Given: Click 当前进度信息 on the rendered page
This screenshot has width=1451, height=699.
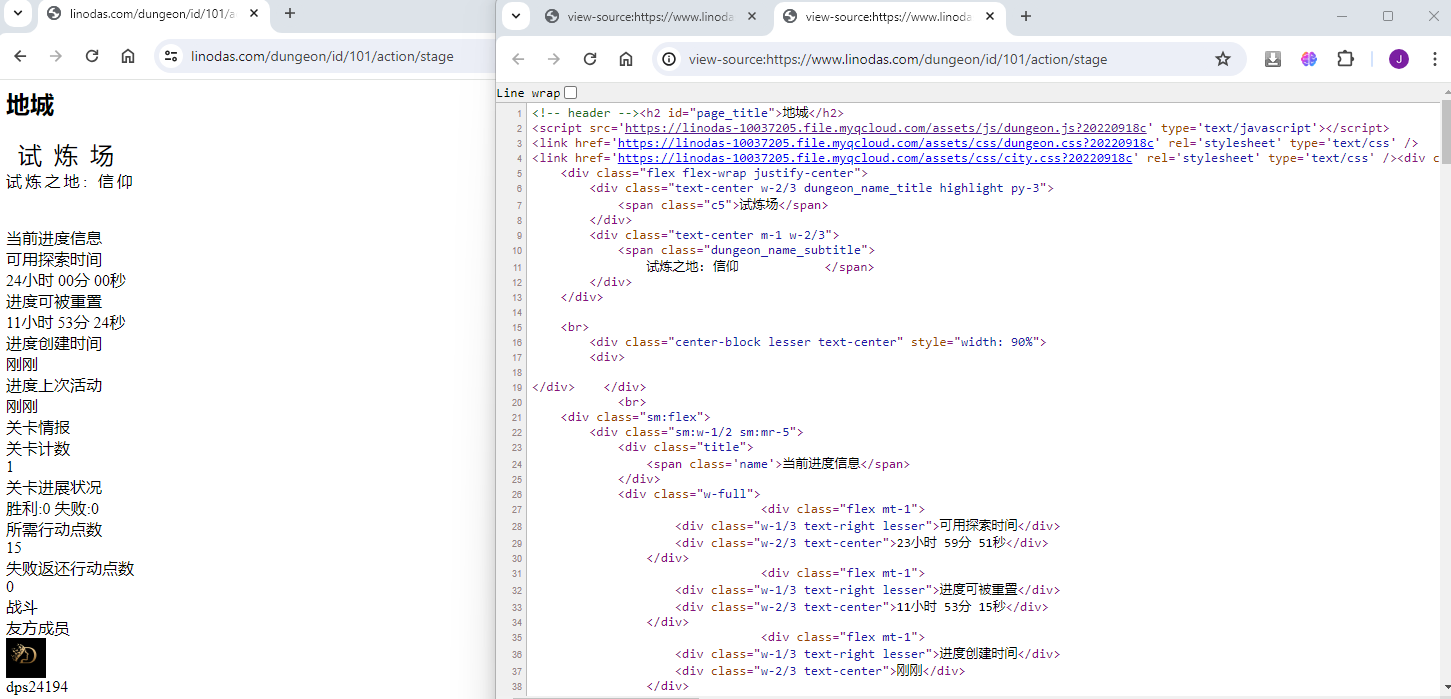Looking at the screenshot, I should point(54,239).
